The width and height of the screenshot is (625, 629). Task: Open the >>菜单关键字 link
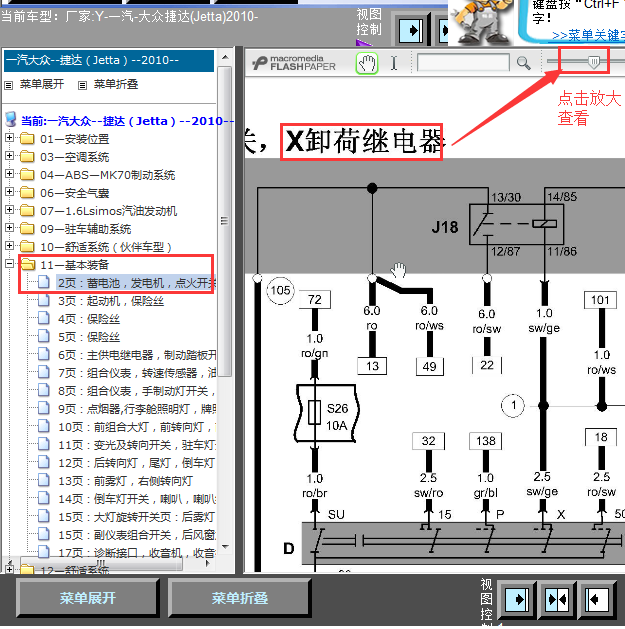588,36
